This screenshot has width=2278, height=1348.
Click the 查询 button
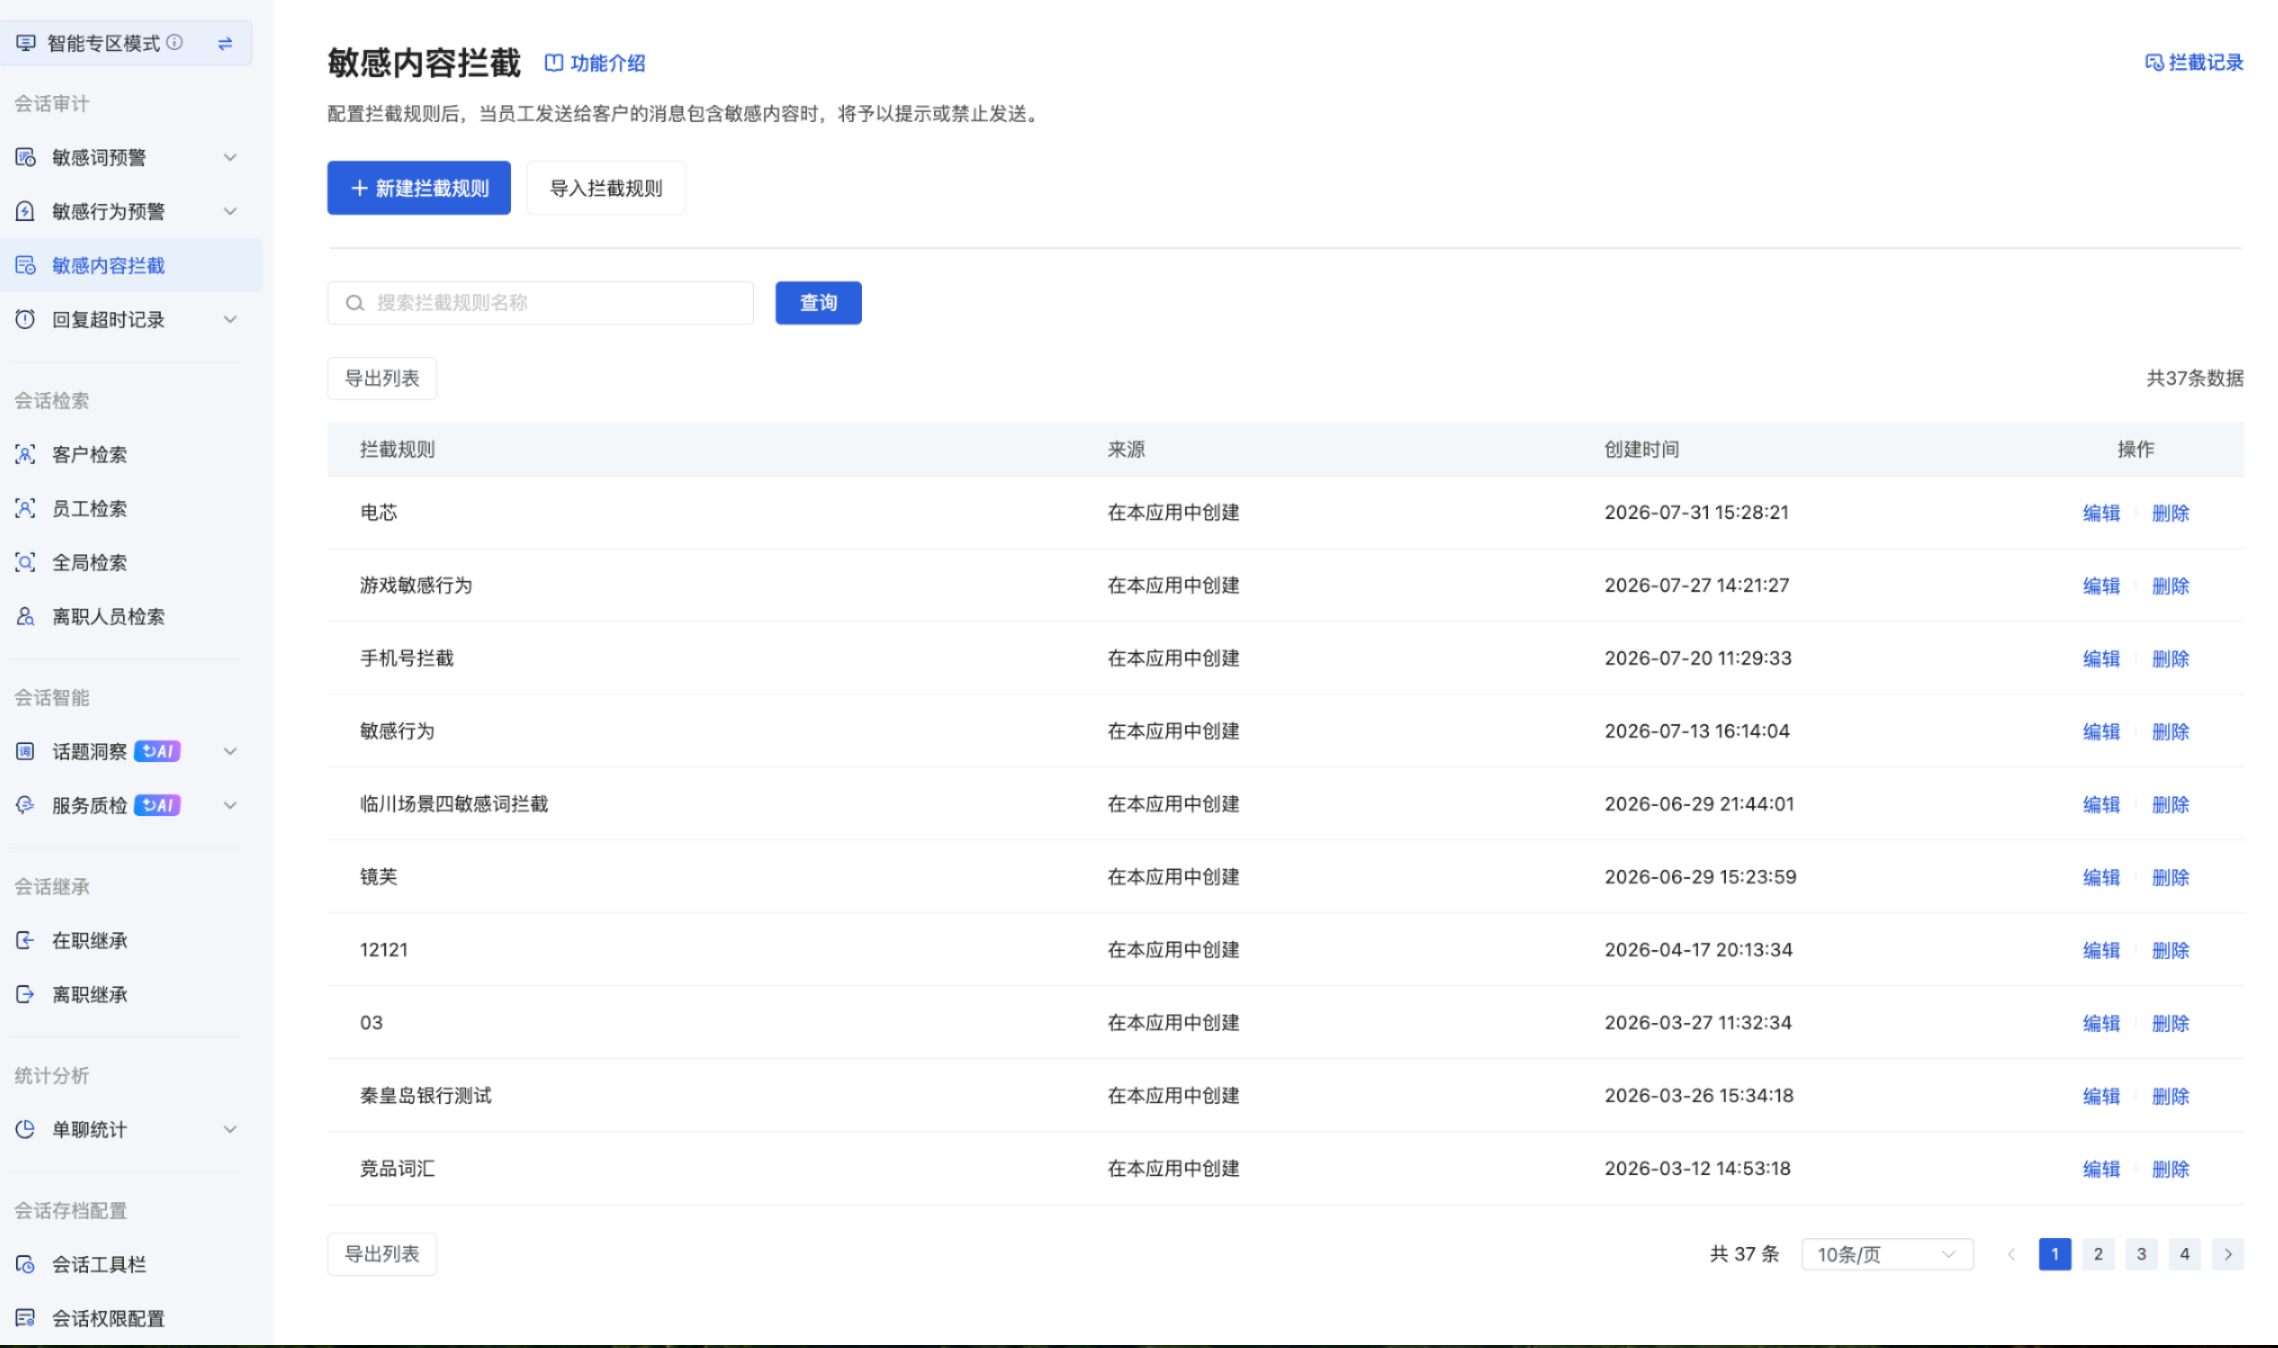click(x=818, y=303)
